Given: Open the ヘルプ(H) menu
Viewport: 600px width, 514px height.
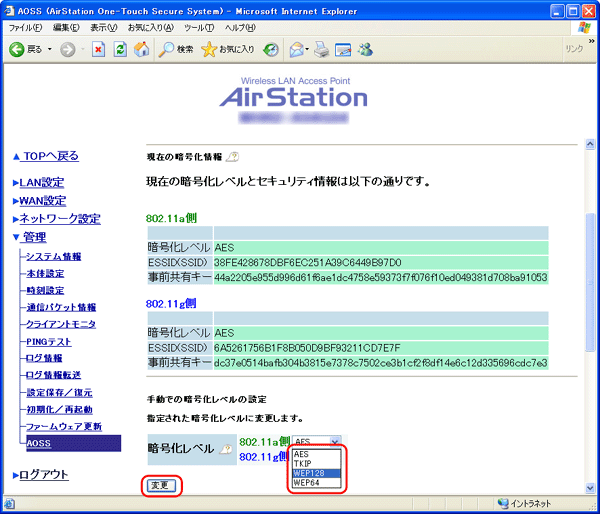Looking at the screenshot, I should tap(240, 28).
